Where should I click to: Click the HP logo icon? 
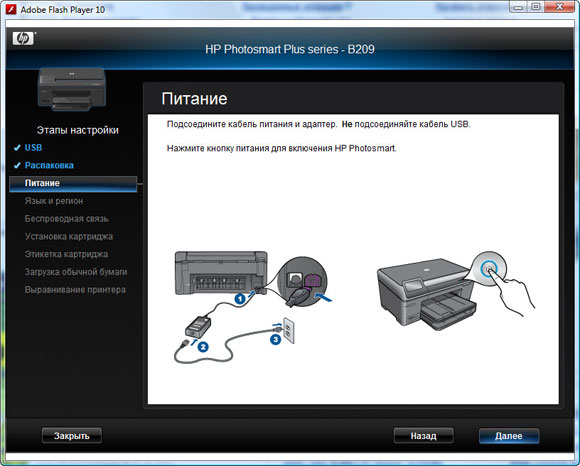tap(23, 38)
